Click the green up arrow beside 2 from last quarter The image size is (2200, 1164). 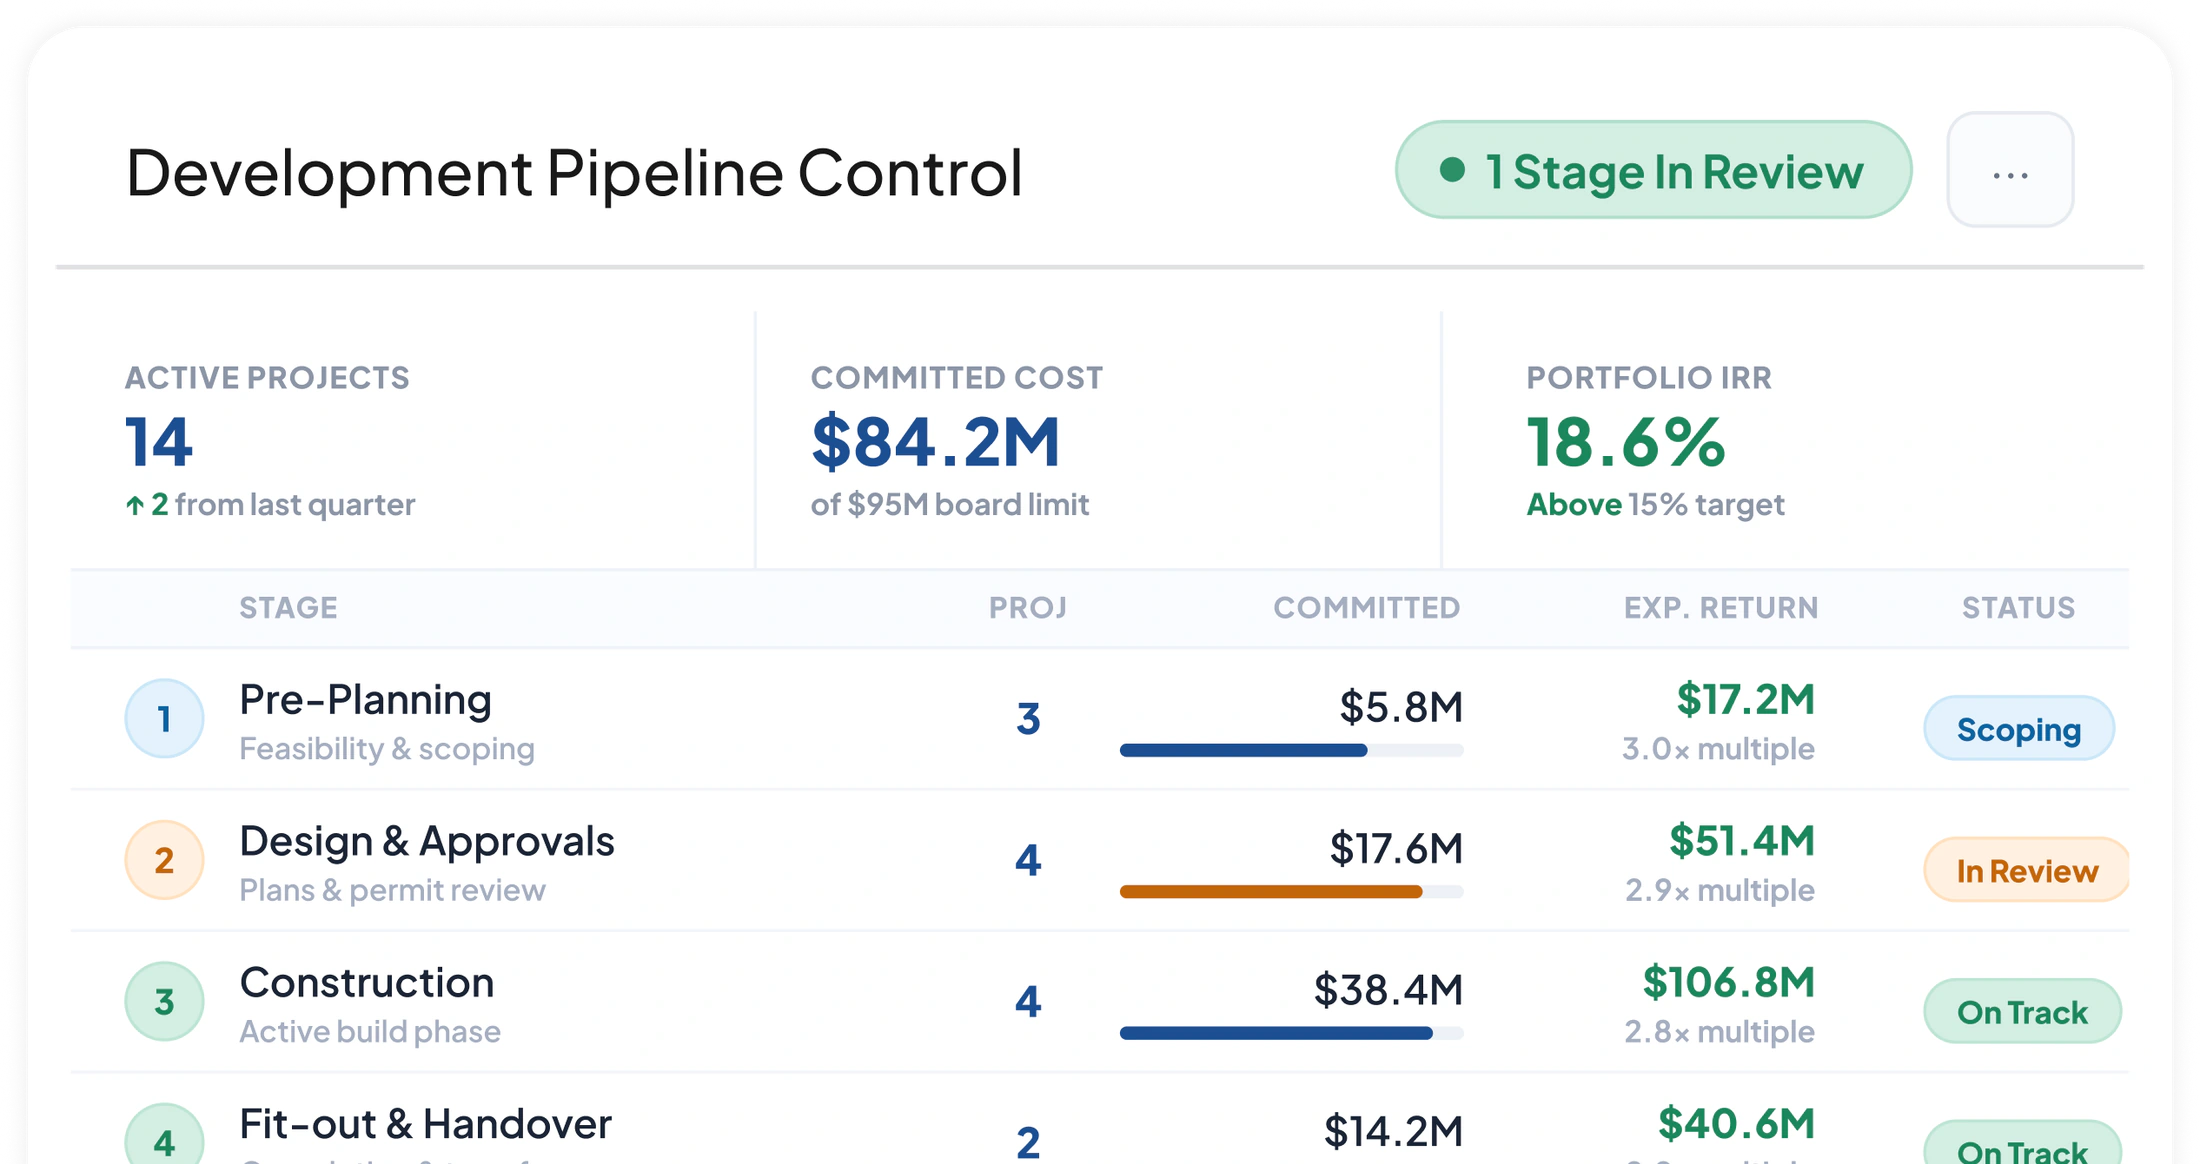point(135,505)
